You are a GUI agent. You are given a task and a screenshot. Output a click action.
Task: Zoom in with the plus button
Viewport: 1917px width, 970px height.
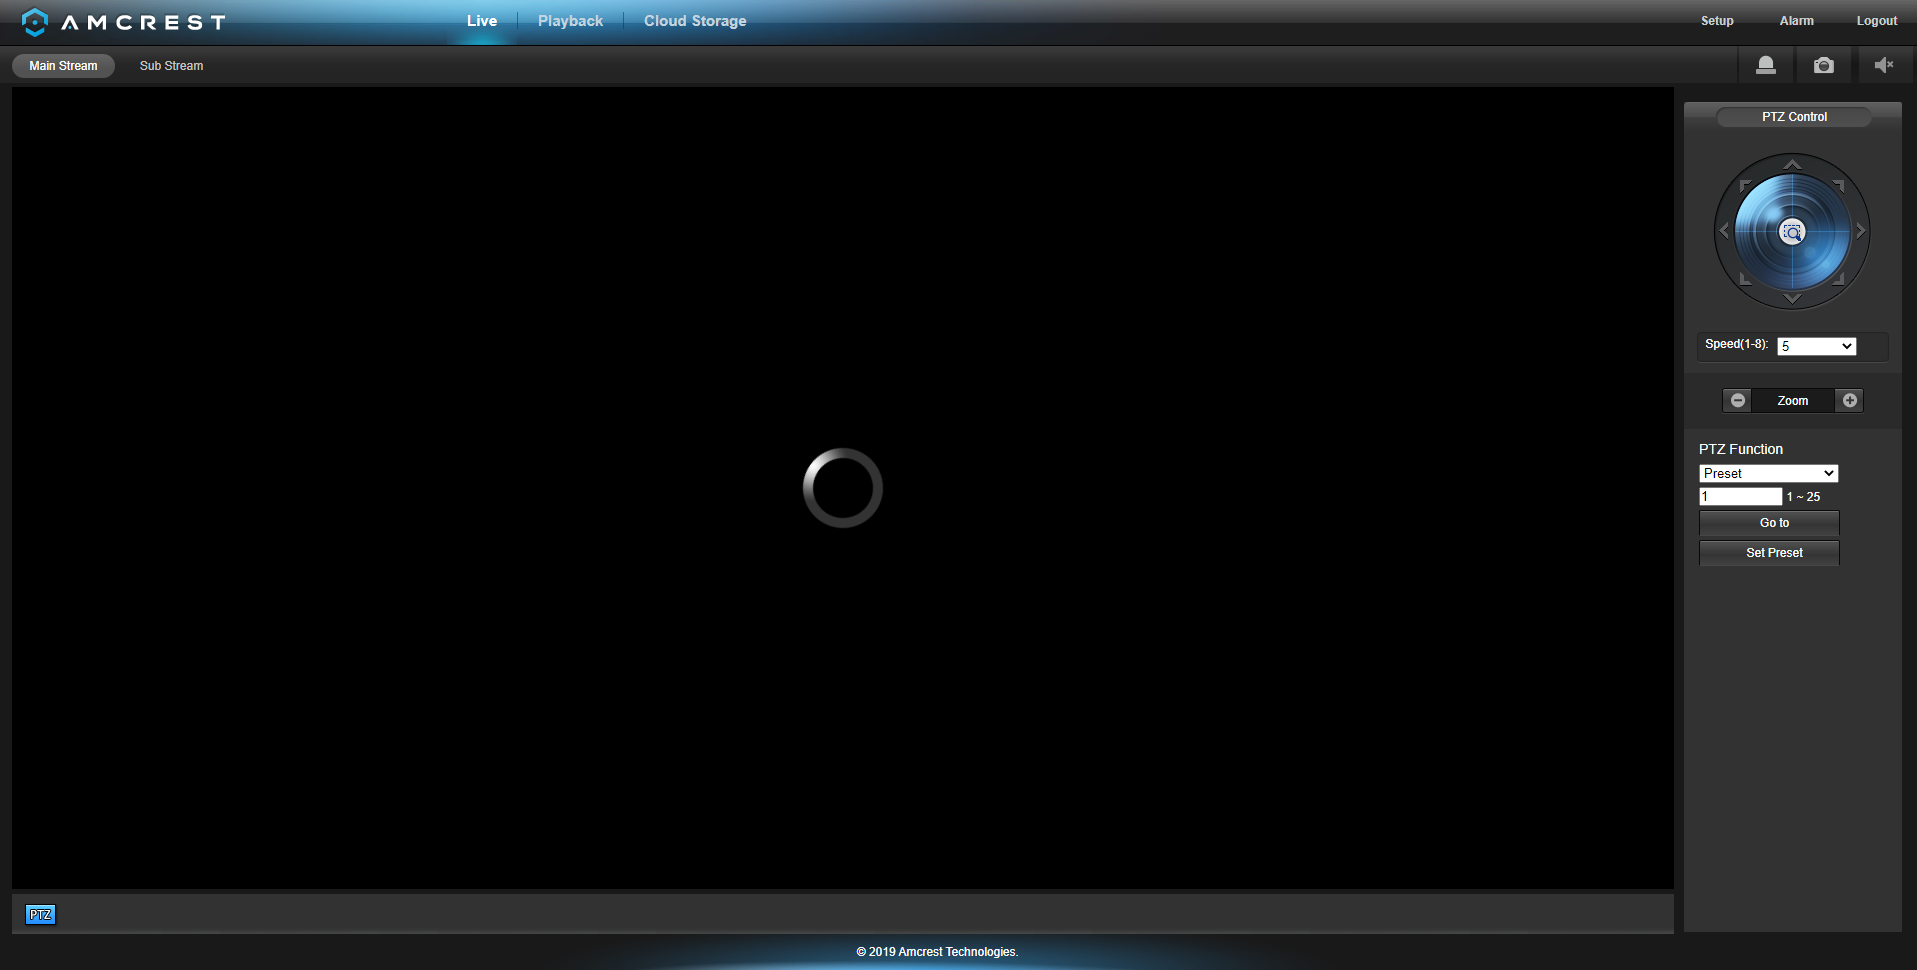point(1850,400)
